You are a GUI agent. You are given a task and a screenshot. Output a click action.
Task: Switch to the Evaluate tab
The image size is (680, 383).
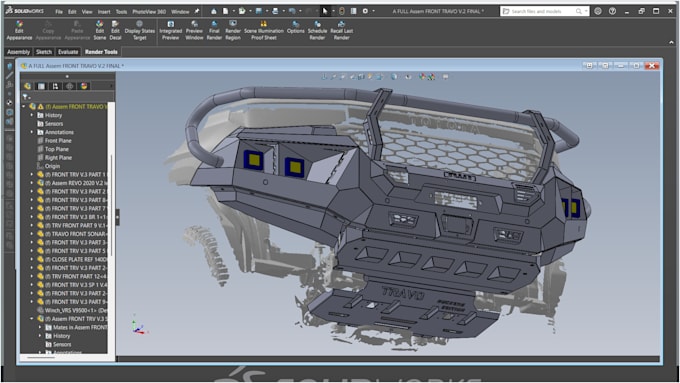coord(68,52)
